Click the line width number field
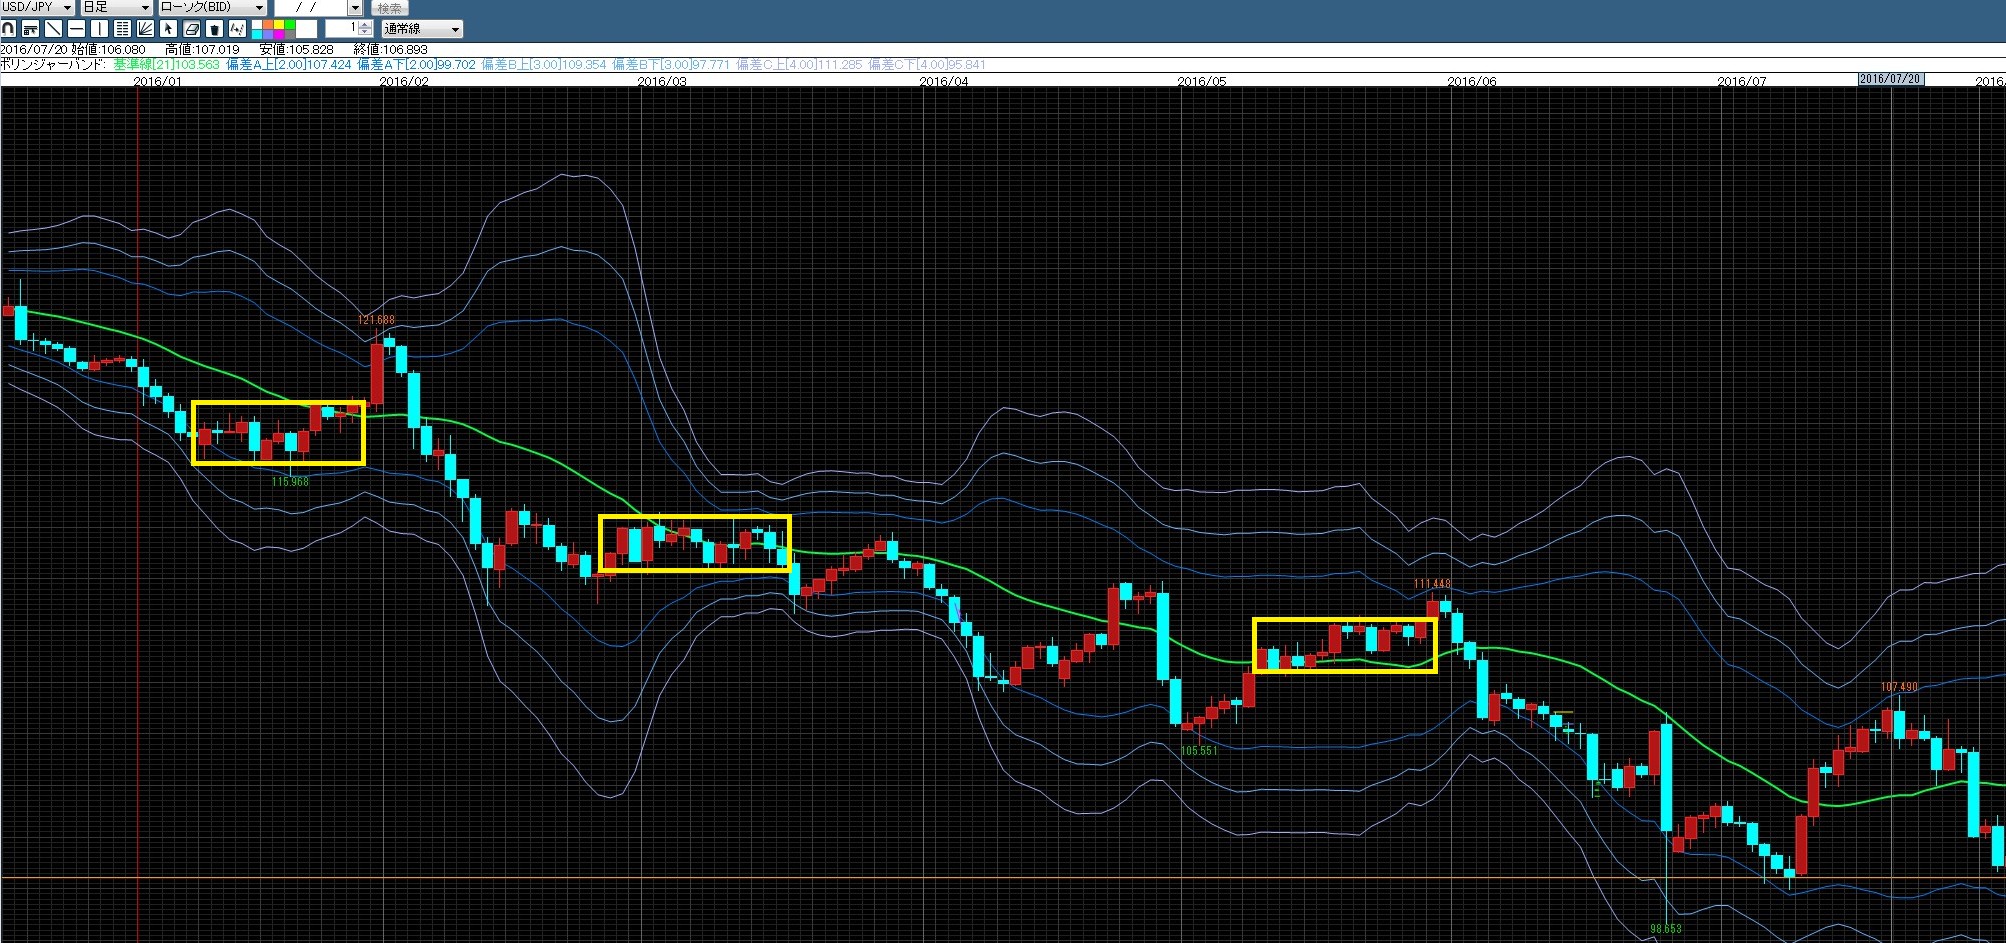 coord(342,28)
